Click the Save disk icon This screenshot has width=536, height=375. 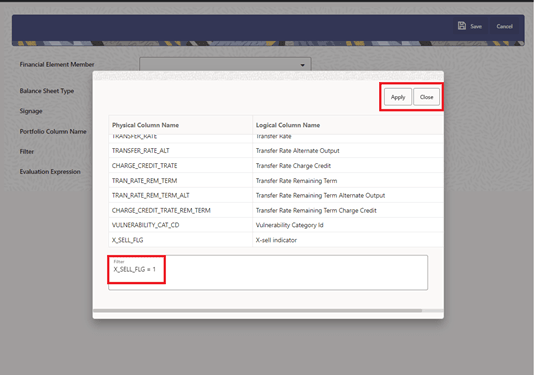coord(461,26)
